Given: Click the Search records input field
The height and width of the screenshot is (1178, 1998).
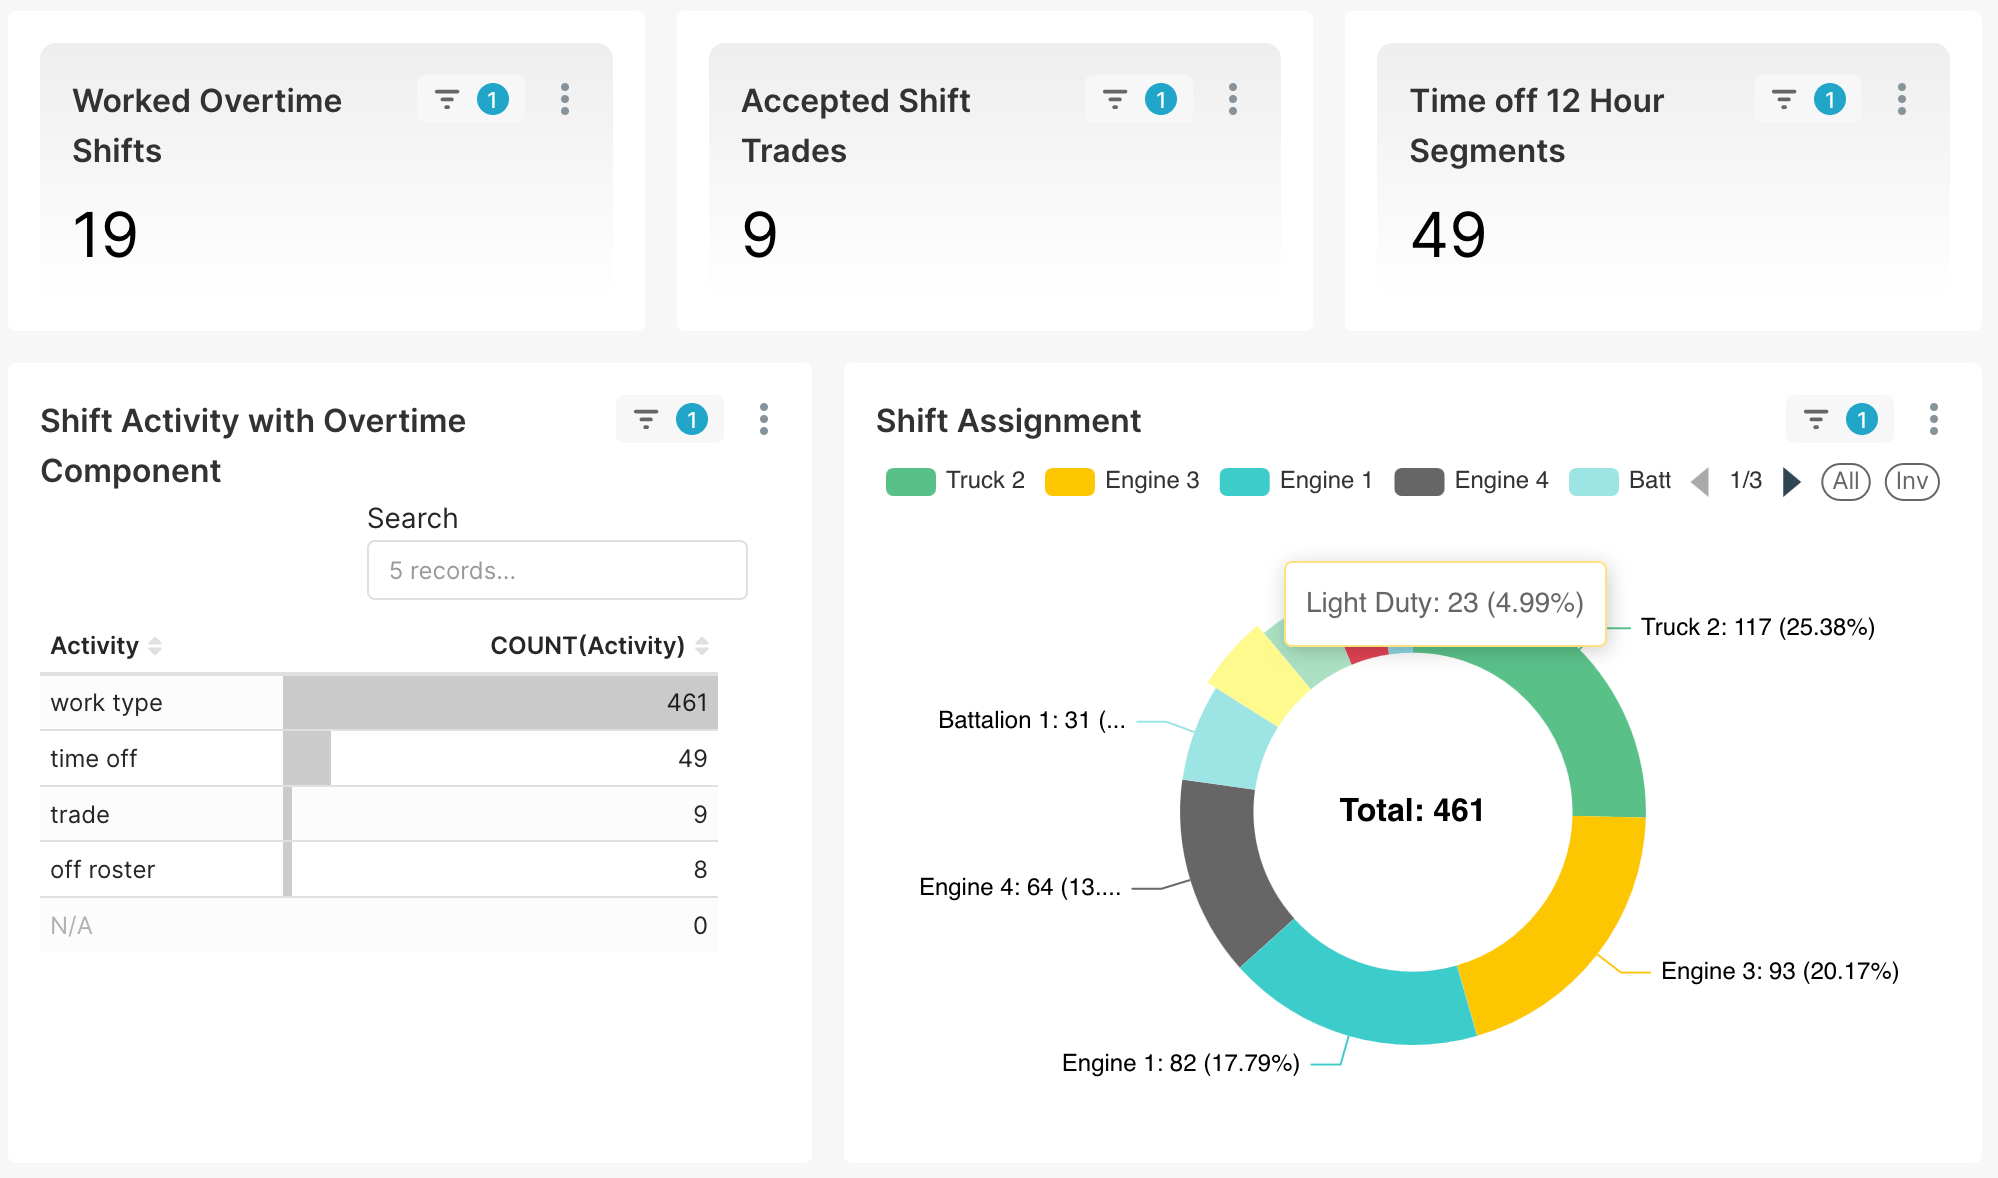Looking at the screenshot, I should point(557,570).
